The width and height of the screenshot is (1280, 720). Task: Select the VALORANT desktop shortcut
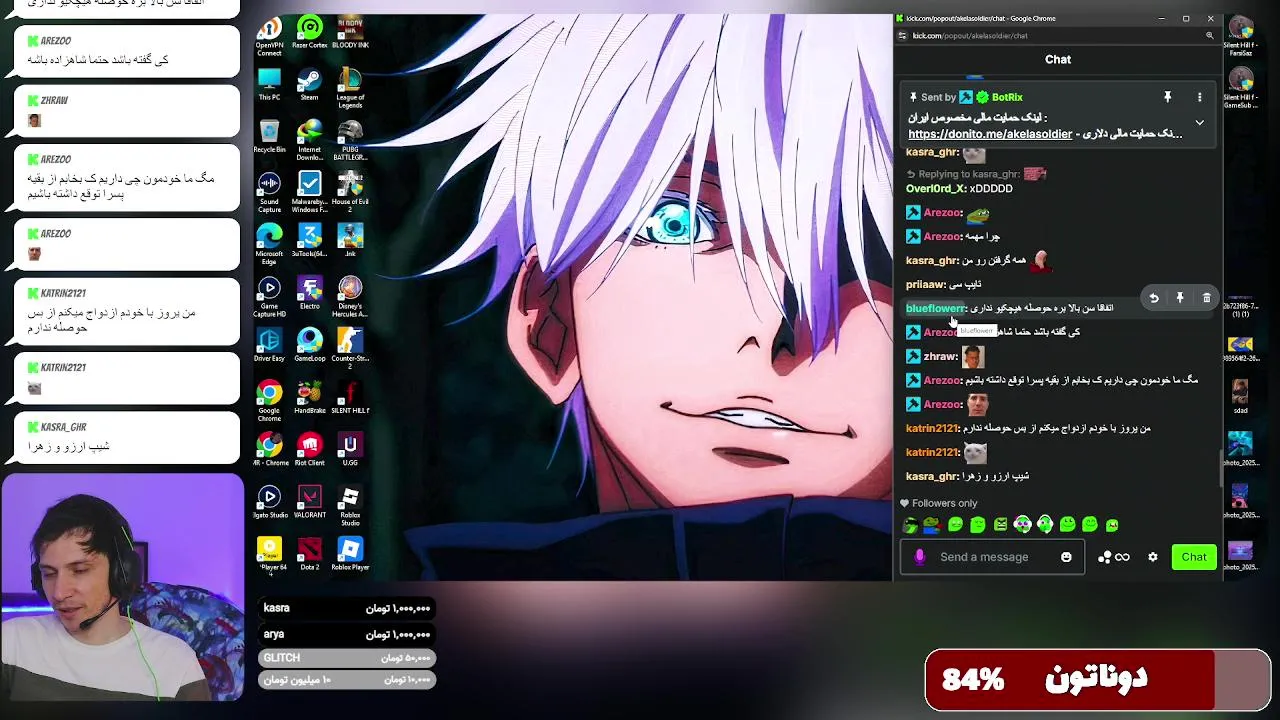click(310, 501)
